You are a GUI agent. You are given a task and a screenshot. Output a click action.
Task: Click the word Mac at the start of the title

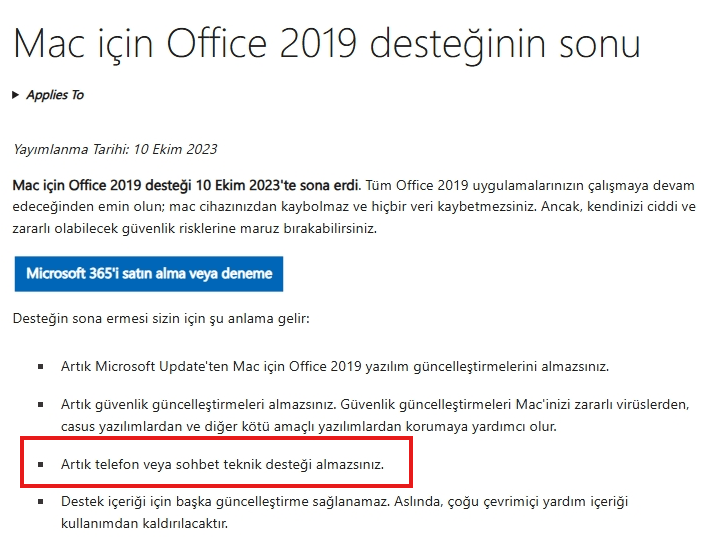tap(49, 44)
